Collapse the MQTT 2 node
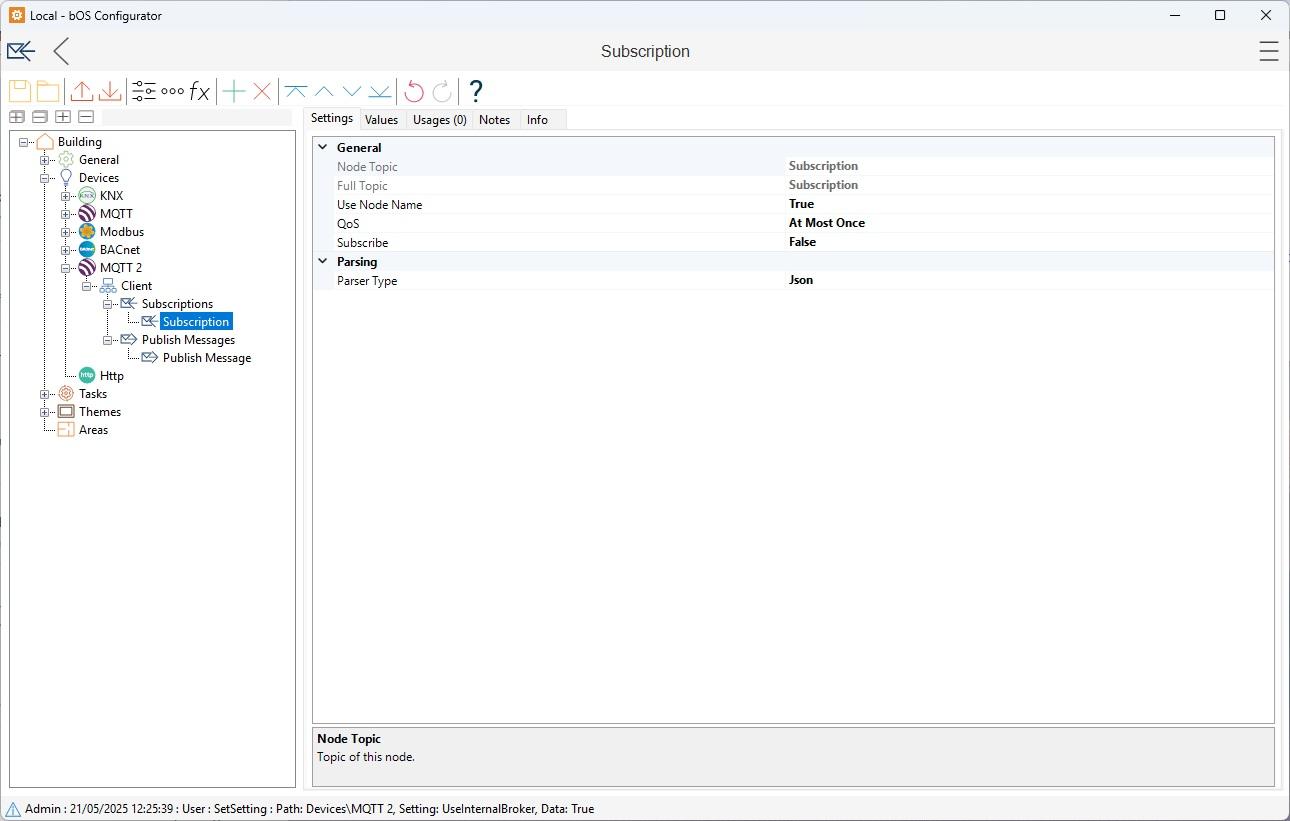 (x=66, y=268)
